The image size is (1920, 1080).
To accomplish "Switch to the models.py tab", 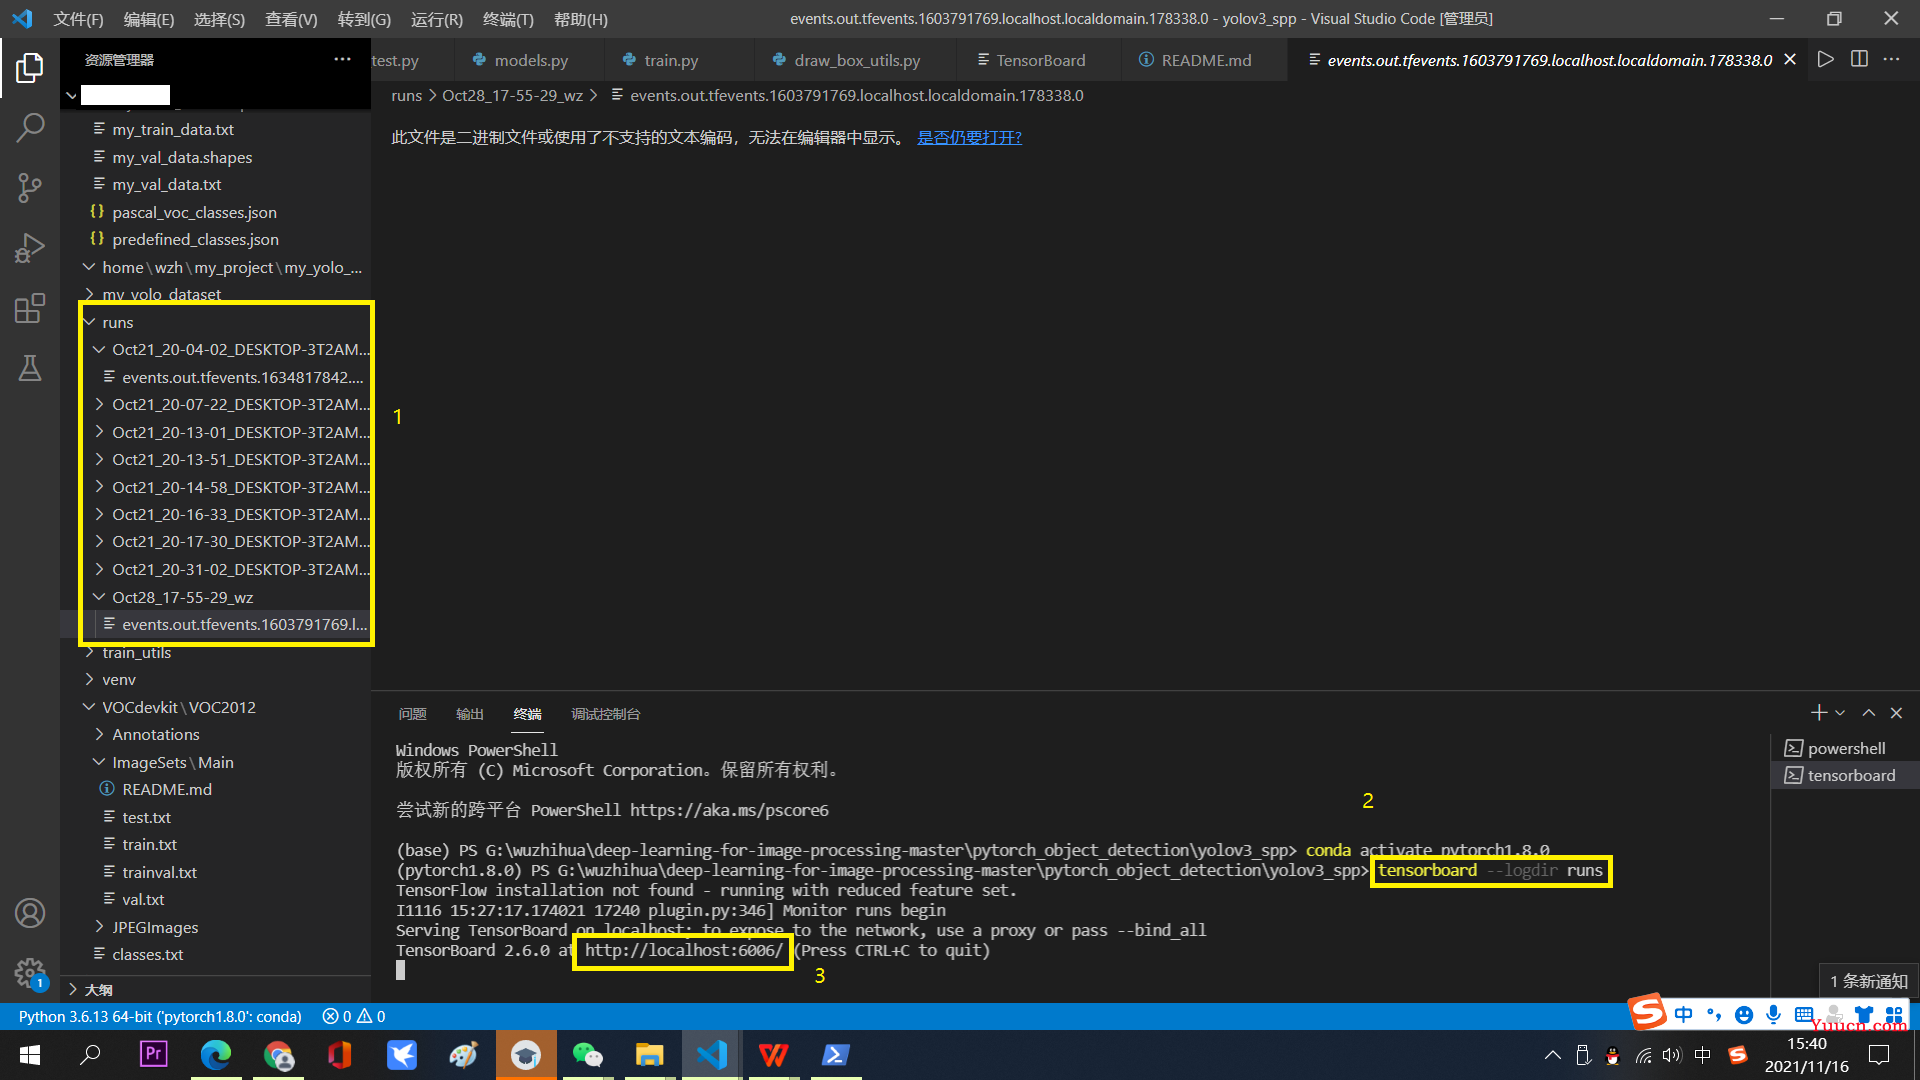I will (x=530, y=60).
